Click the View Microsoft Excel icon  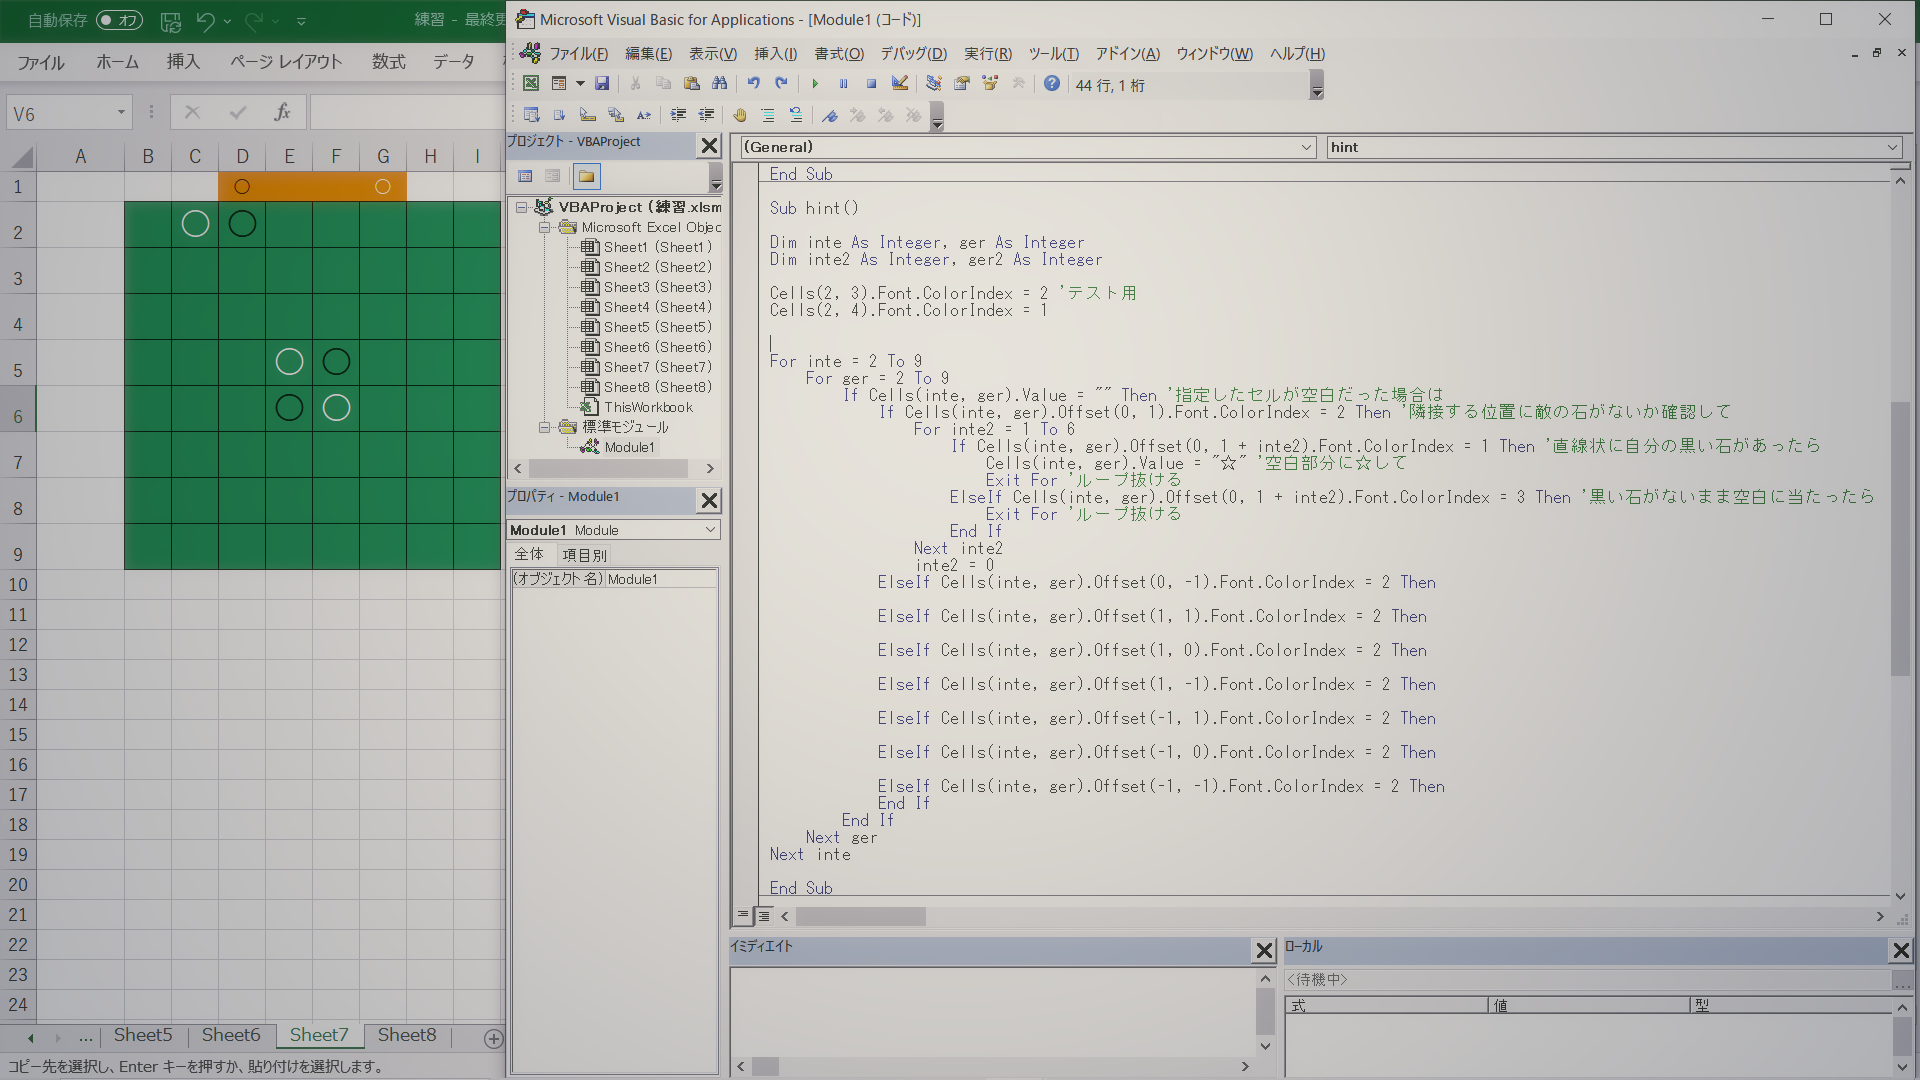[531, 84]
